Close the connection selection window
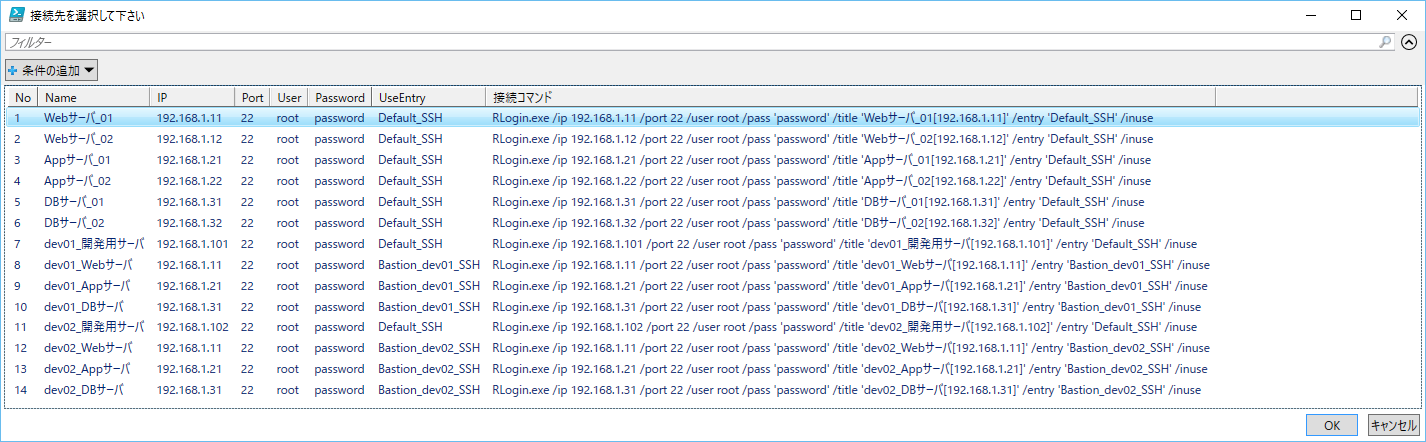The height and width of the screenshot is (442, 1426). coord(1401,15)
